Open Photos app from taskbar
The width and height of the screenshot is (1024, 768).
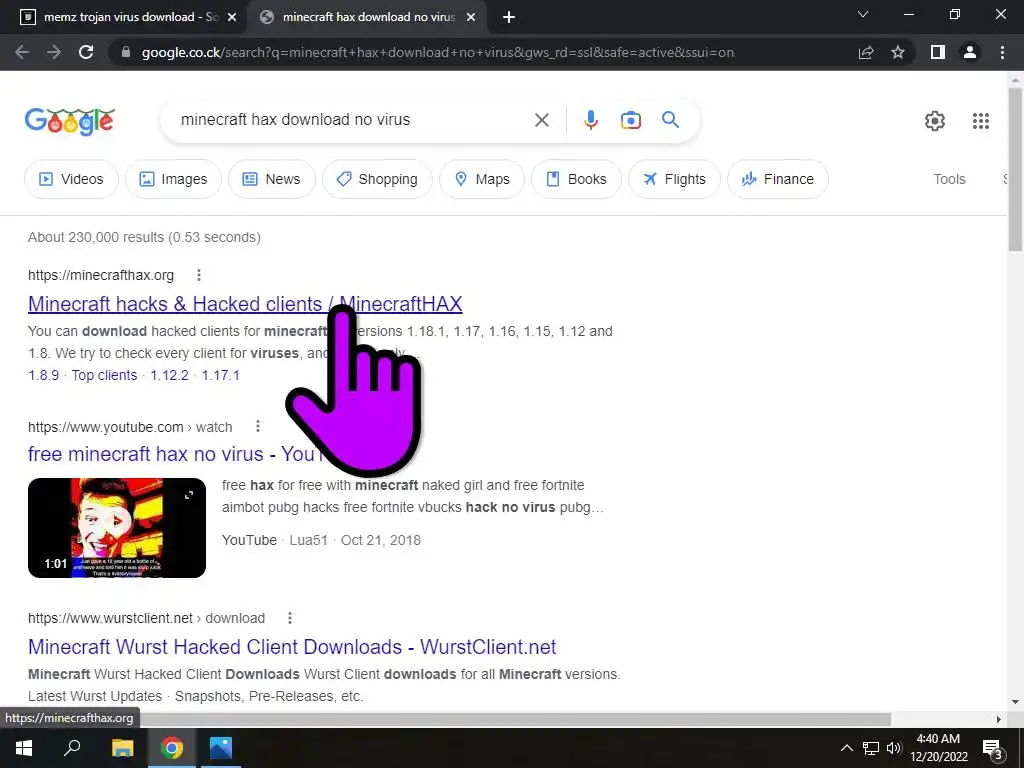pos(221,748)
